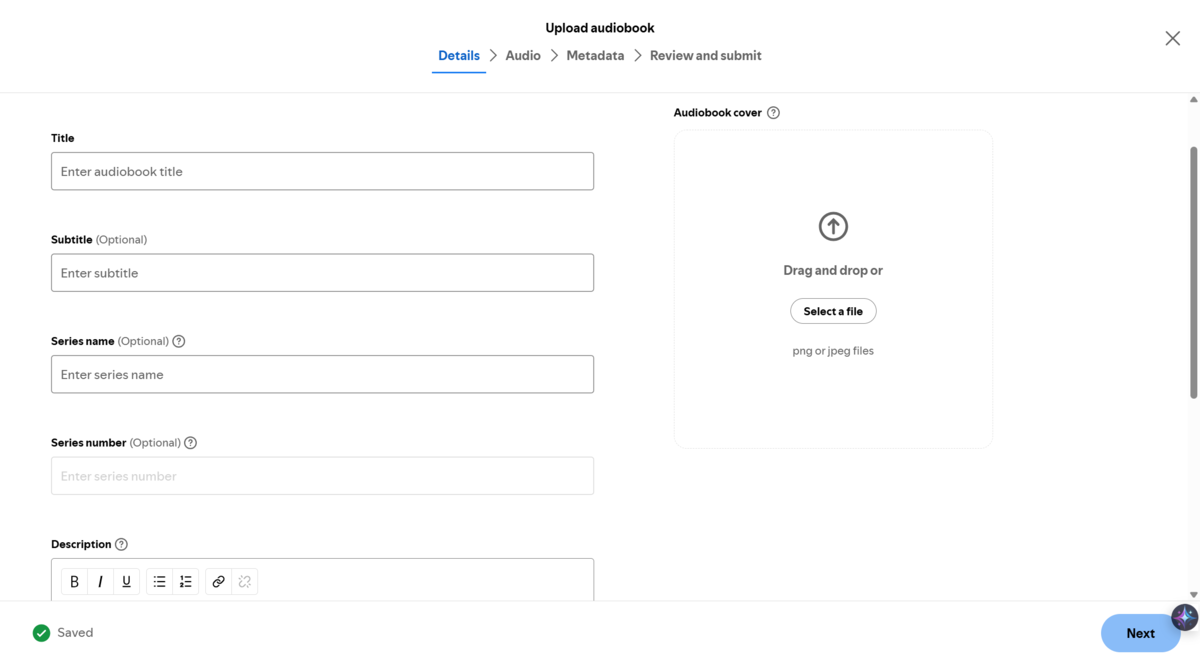The width and height of the screenshot is (1200, 665).
Task: Click the Series number input field
Action: click(322, 476)
